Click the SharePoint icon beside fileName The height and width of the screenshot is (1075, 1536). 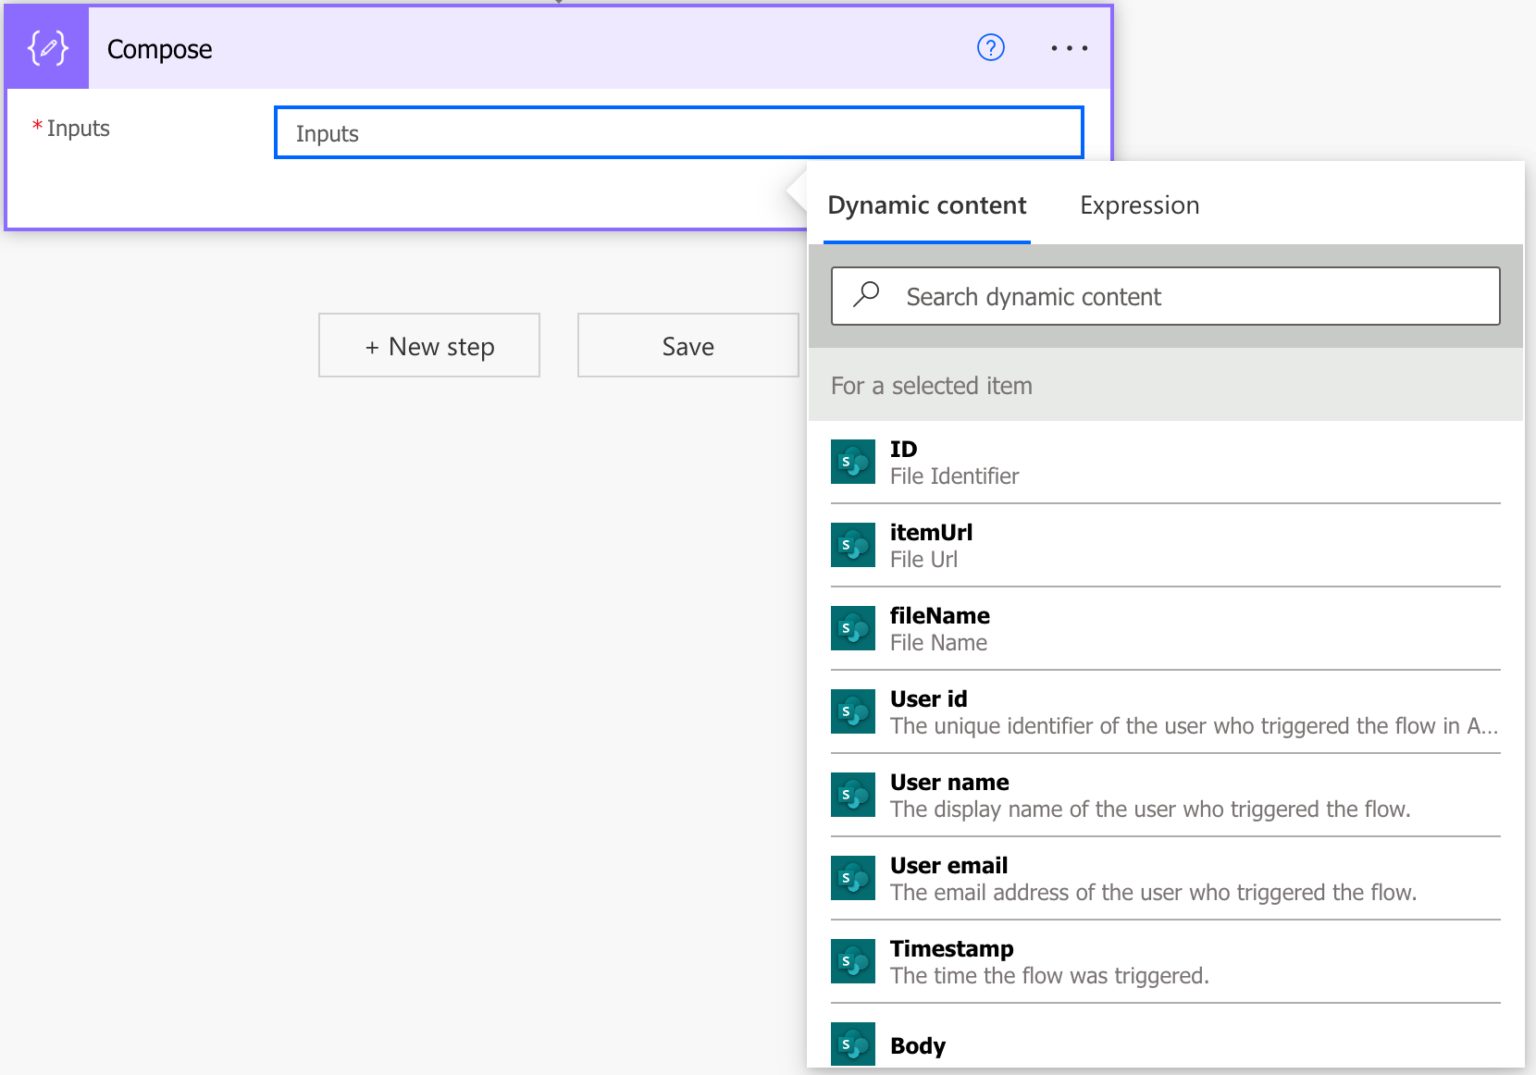[852, 628]
